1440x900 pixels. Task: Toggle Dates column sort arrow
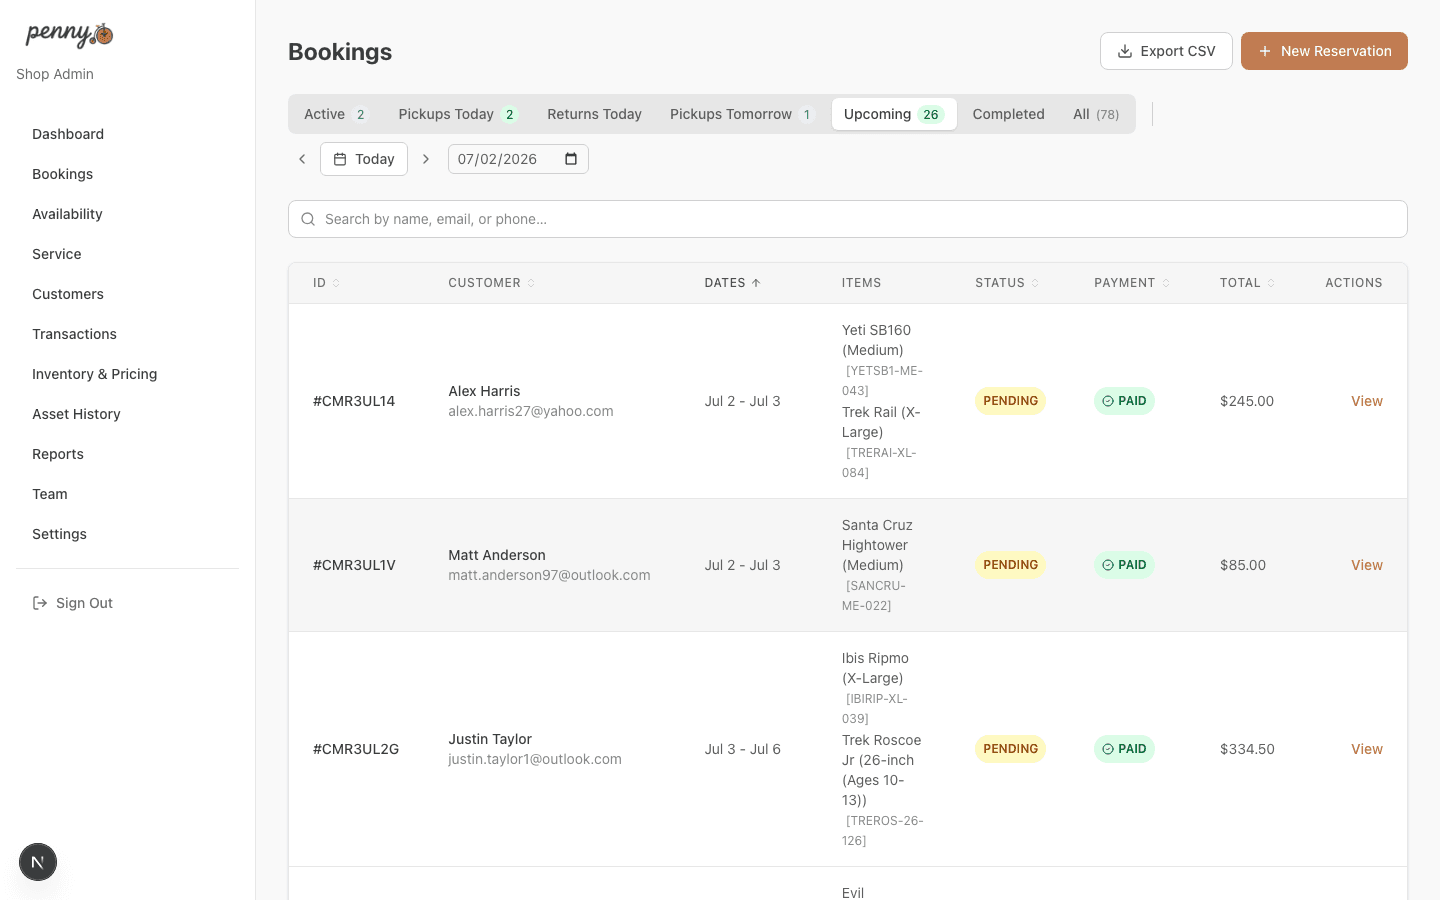point(756,283)
